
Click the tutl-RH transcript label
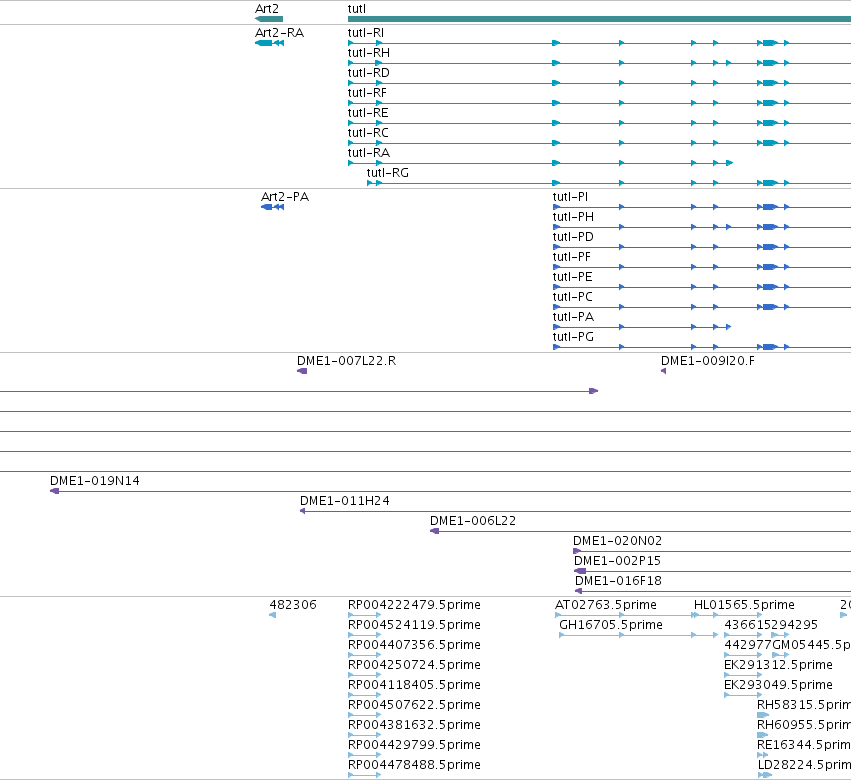[369, 53]
